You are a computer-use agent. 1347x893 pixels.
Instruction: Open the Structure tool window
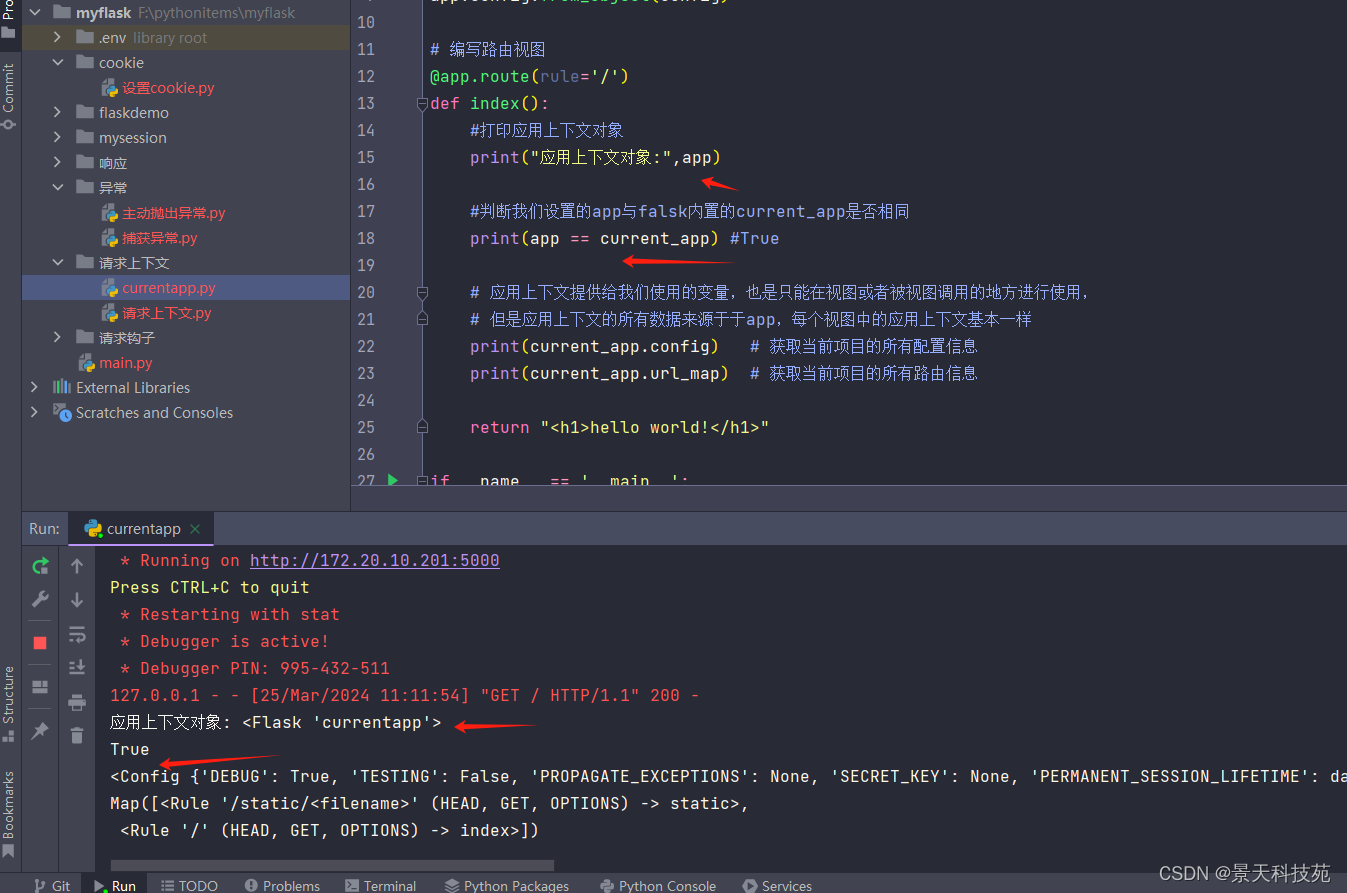(x=9, y=704)
